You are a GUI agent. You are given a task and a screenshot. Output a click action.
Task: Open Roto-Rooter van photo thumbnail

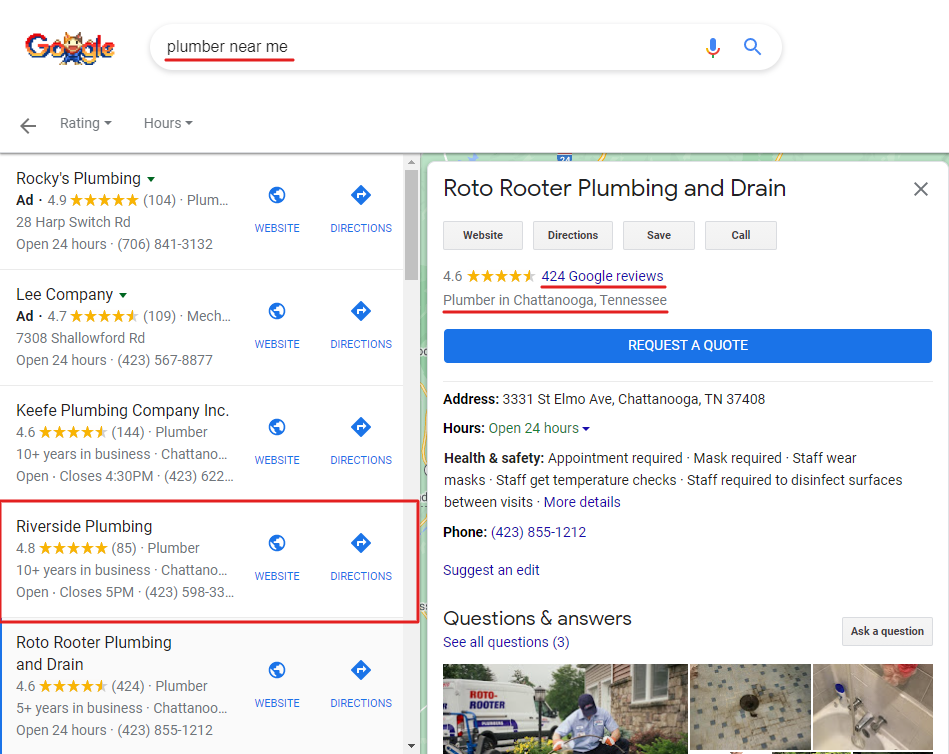[x=565, y=709]
